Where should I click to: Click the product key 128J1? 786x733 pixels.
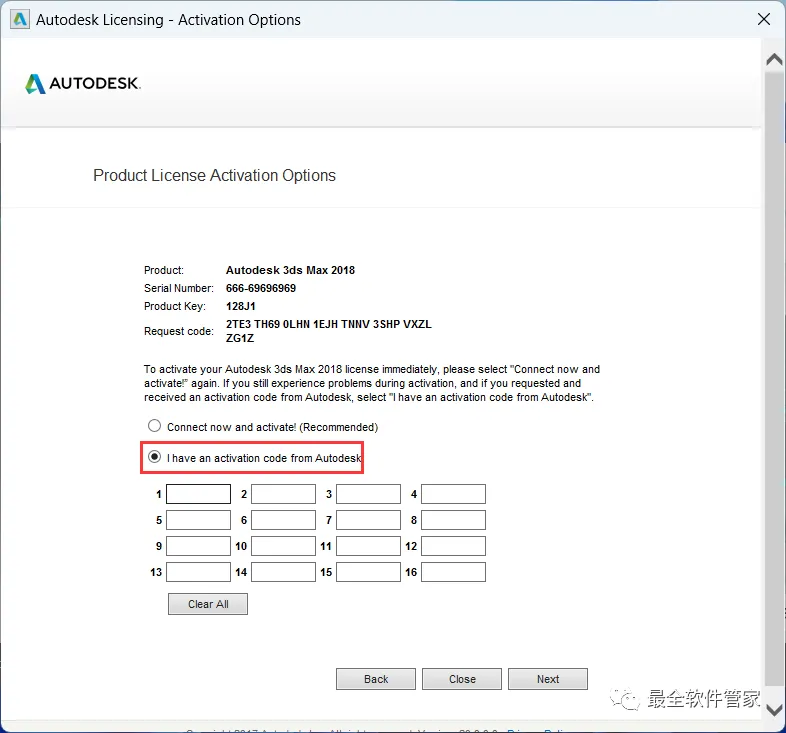click(241, 306)
